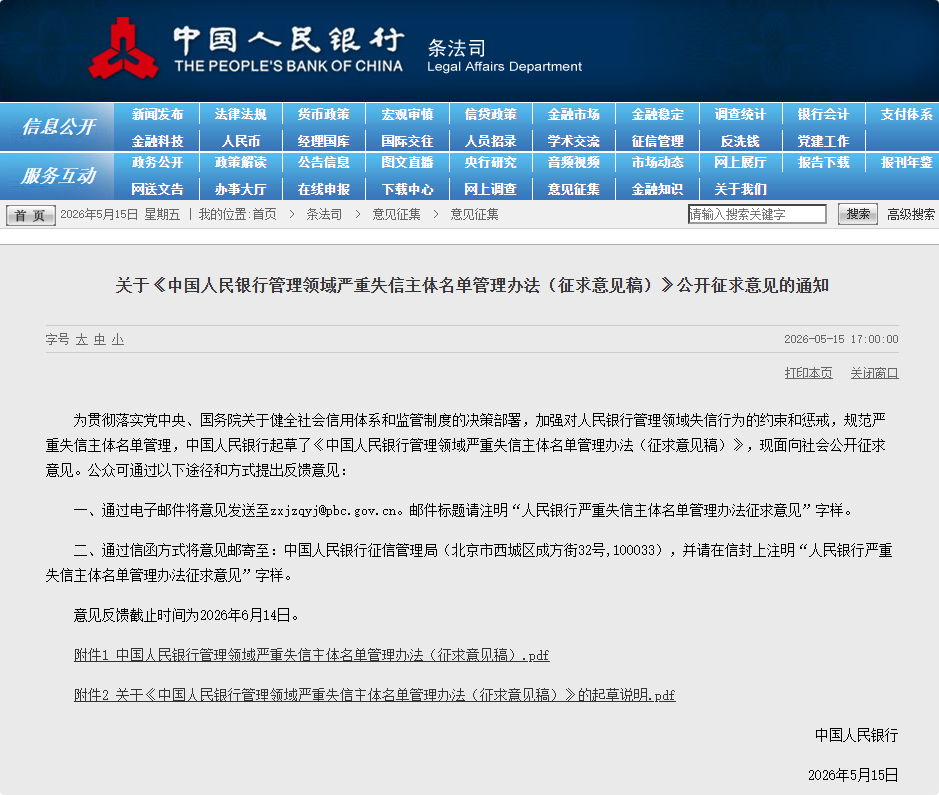
Task: Go to 市场动态 page
Action: click(658, 162)
